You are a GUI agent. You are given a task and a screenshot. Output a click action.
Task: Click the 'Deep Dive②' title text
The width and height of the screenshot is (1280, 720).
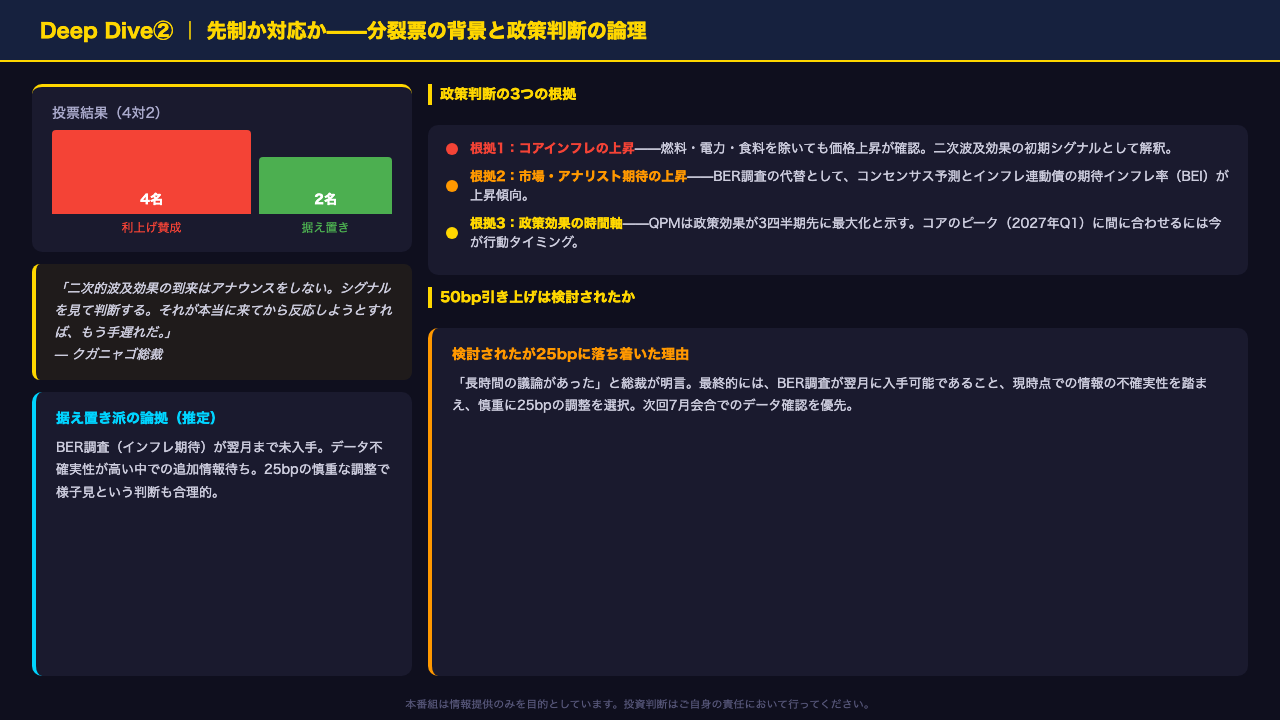pyautogui.click(x=107, y=31)
